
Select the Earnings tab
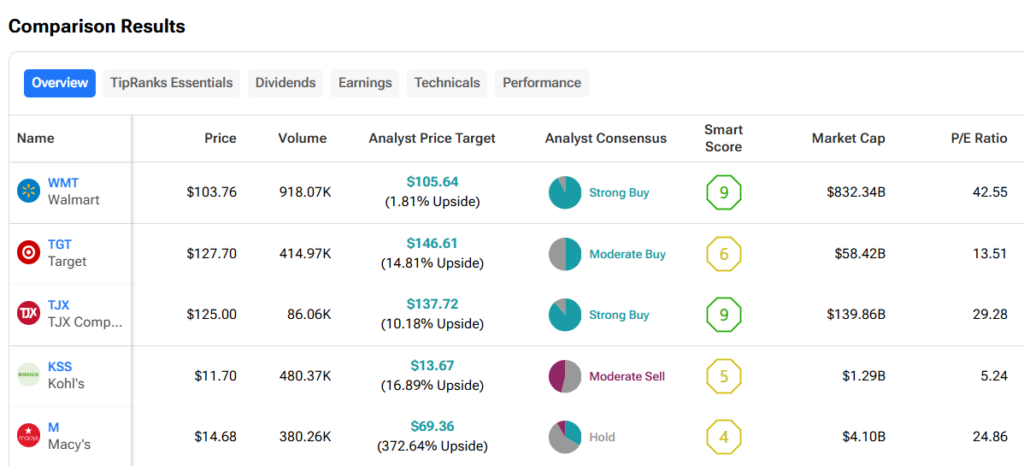click(x=365, y=83)
